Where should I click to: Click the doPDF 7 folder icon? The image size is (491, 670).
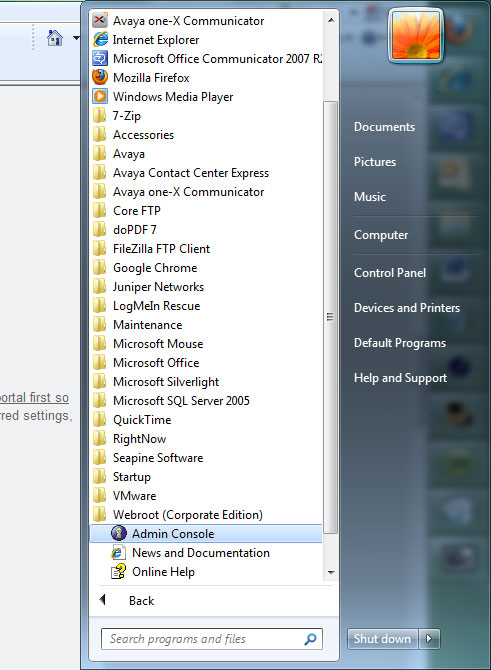point(100,229)
